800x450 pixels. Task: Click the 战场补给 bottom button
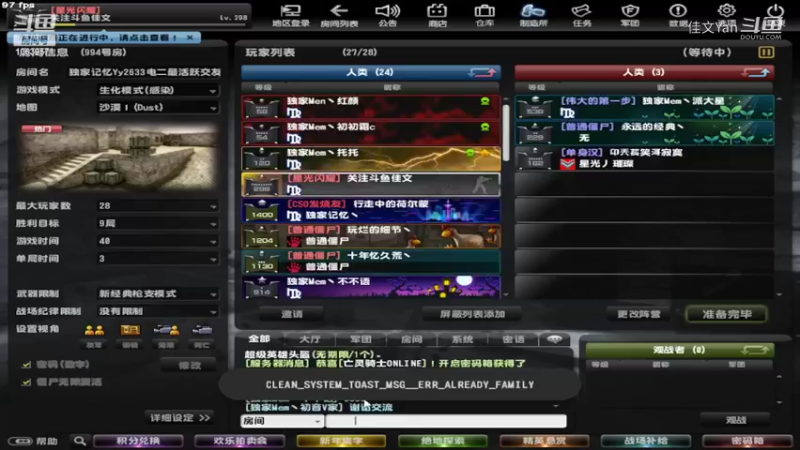pyautogui.click(x=645, y=441)
